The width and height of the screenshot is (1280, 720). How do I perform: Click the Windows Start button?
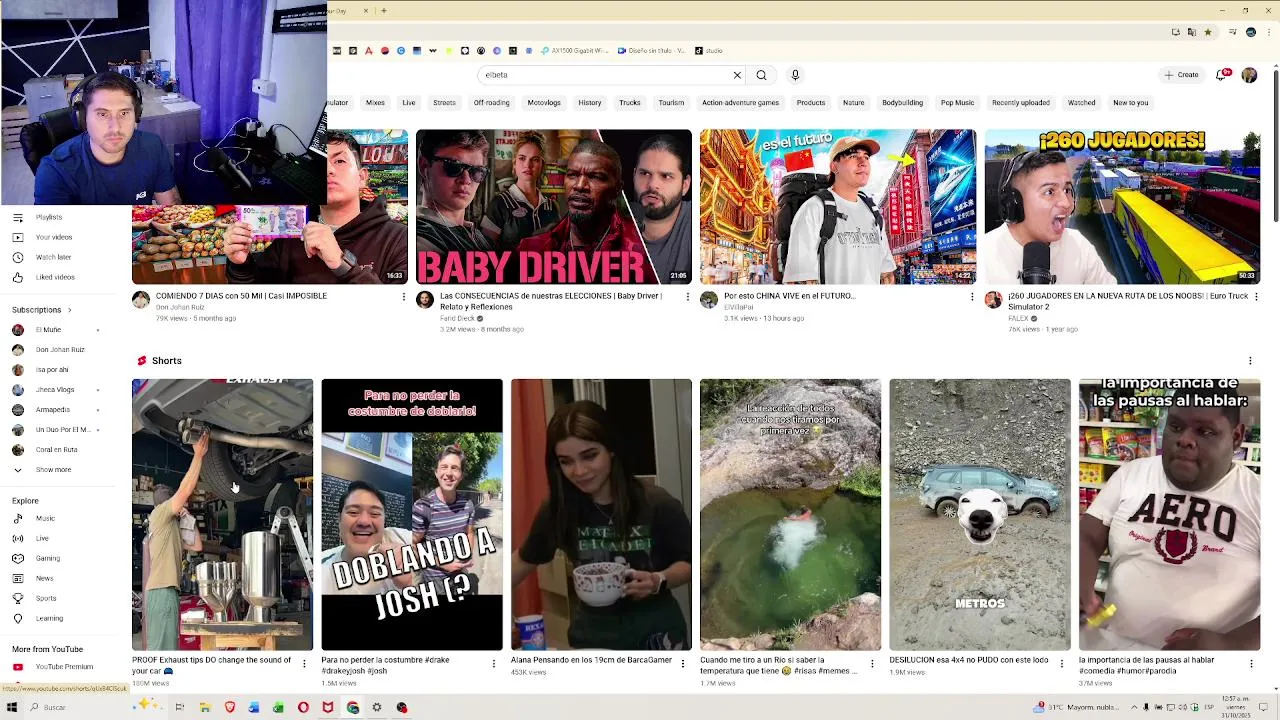[x=11, y=707]
